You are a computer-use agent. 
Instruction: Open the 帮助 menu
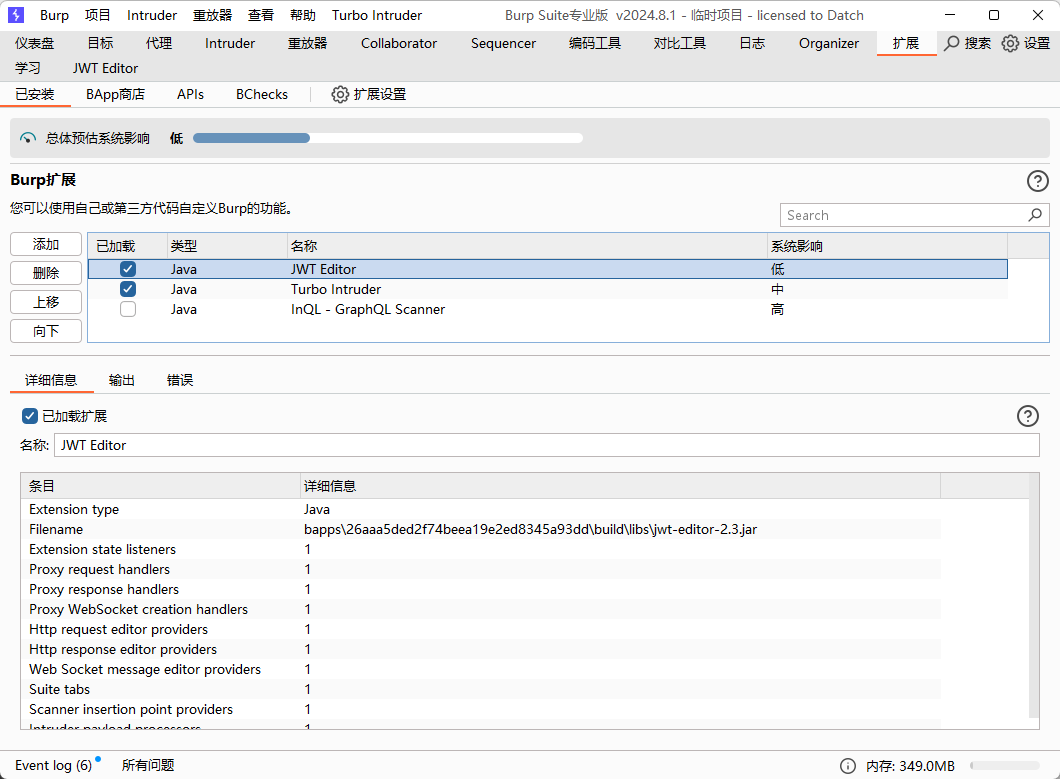(x=302, y=15)
